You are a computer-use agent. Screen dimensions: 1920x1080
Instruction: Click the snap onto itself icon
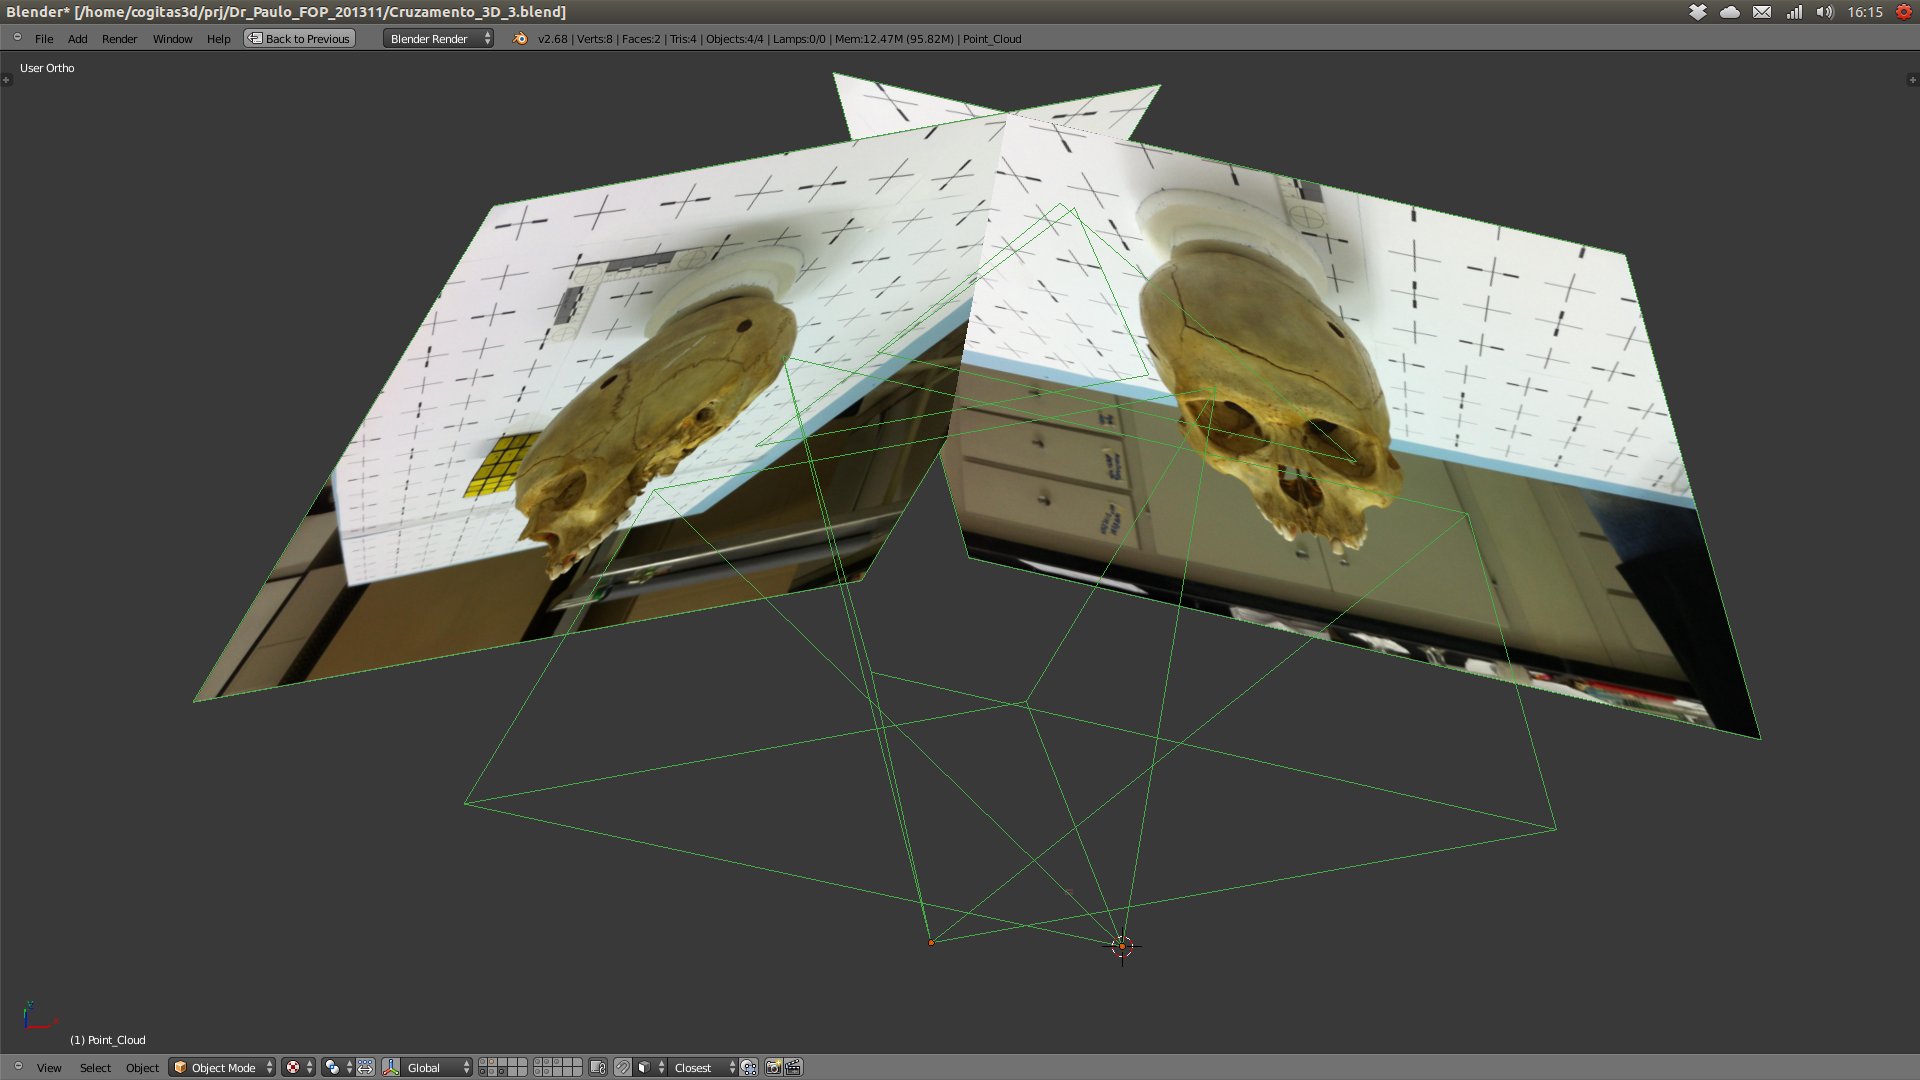(749, 1067)
